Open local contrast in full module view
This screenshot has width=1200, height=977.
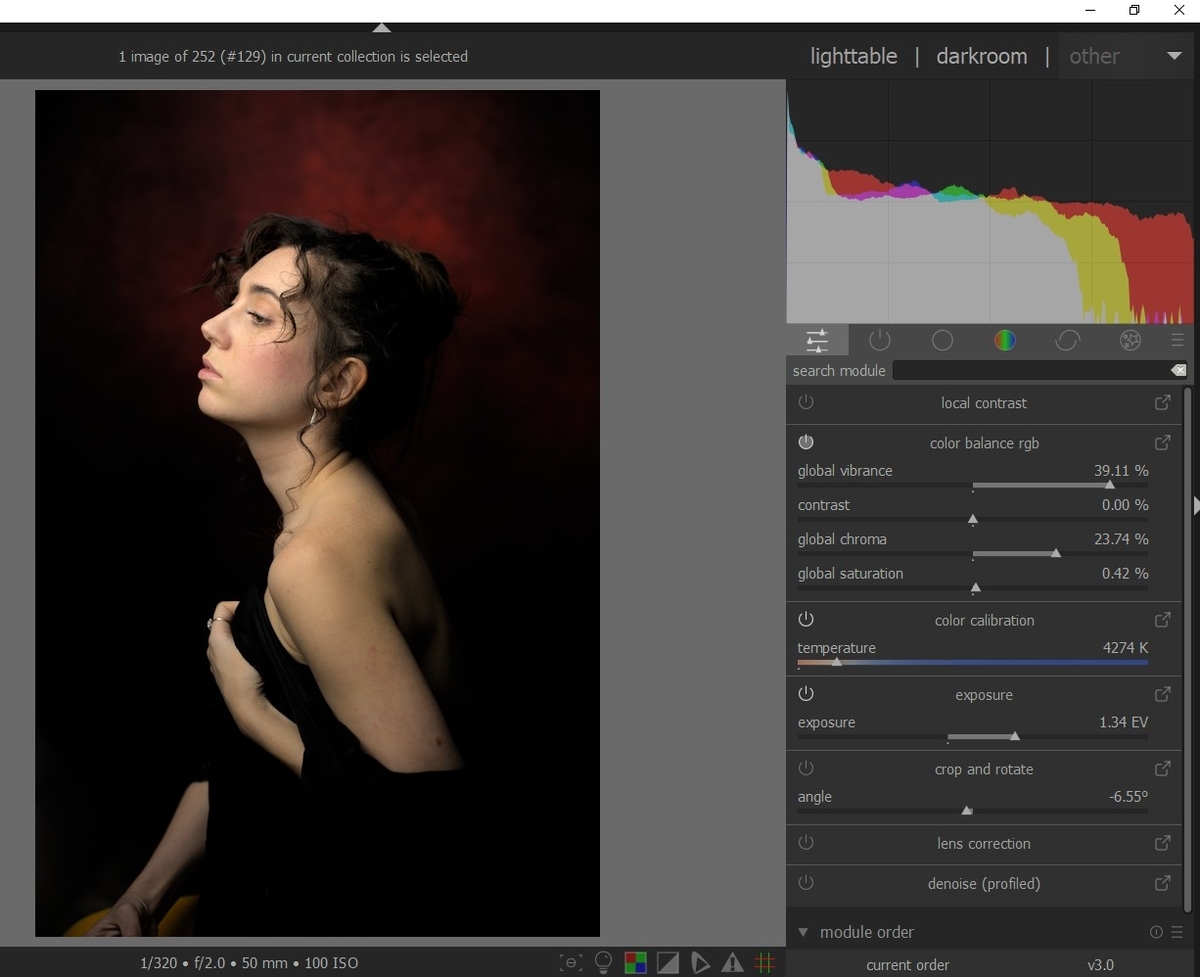[1162, 402]
